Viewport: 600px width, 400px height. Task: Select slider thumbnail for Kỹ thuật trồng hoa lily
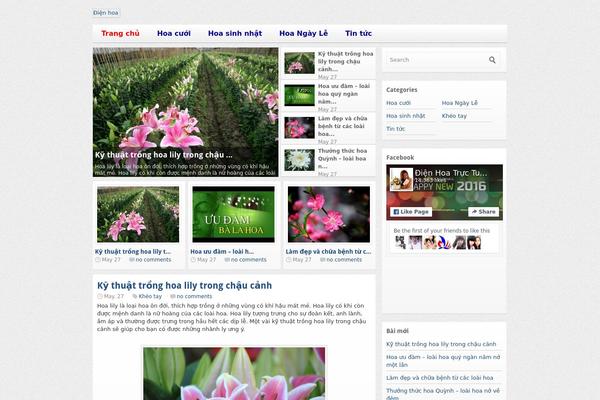click(x=299, y=63)
